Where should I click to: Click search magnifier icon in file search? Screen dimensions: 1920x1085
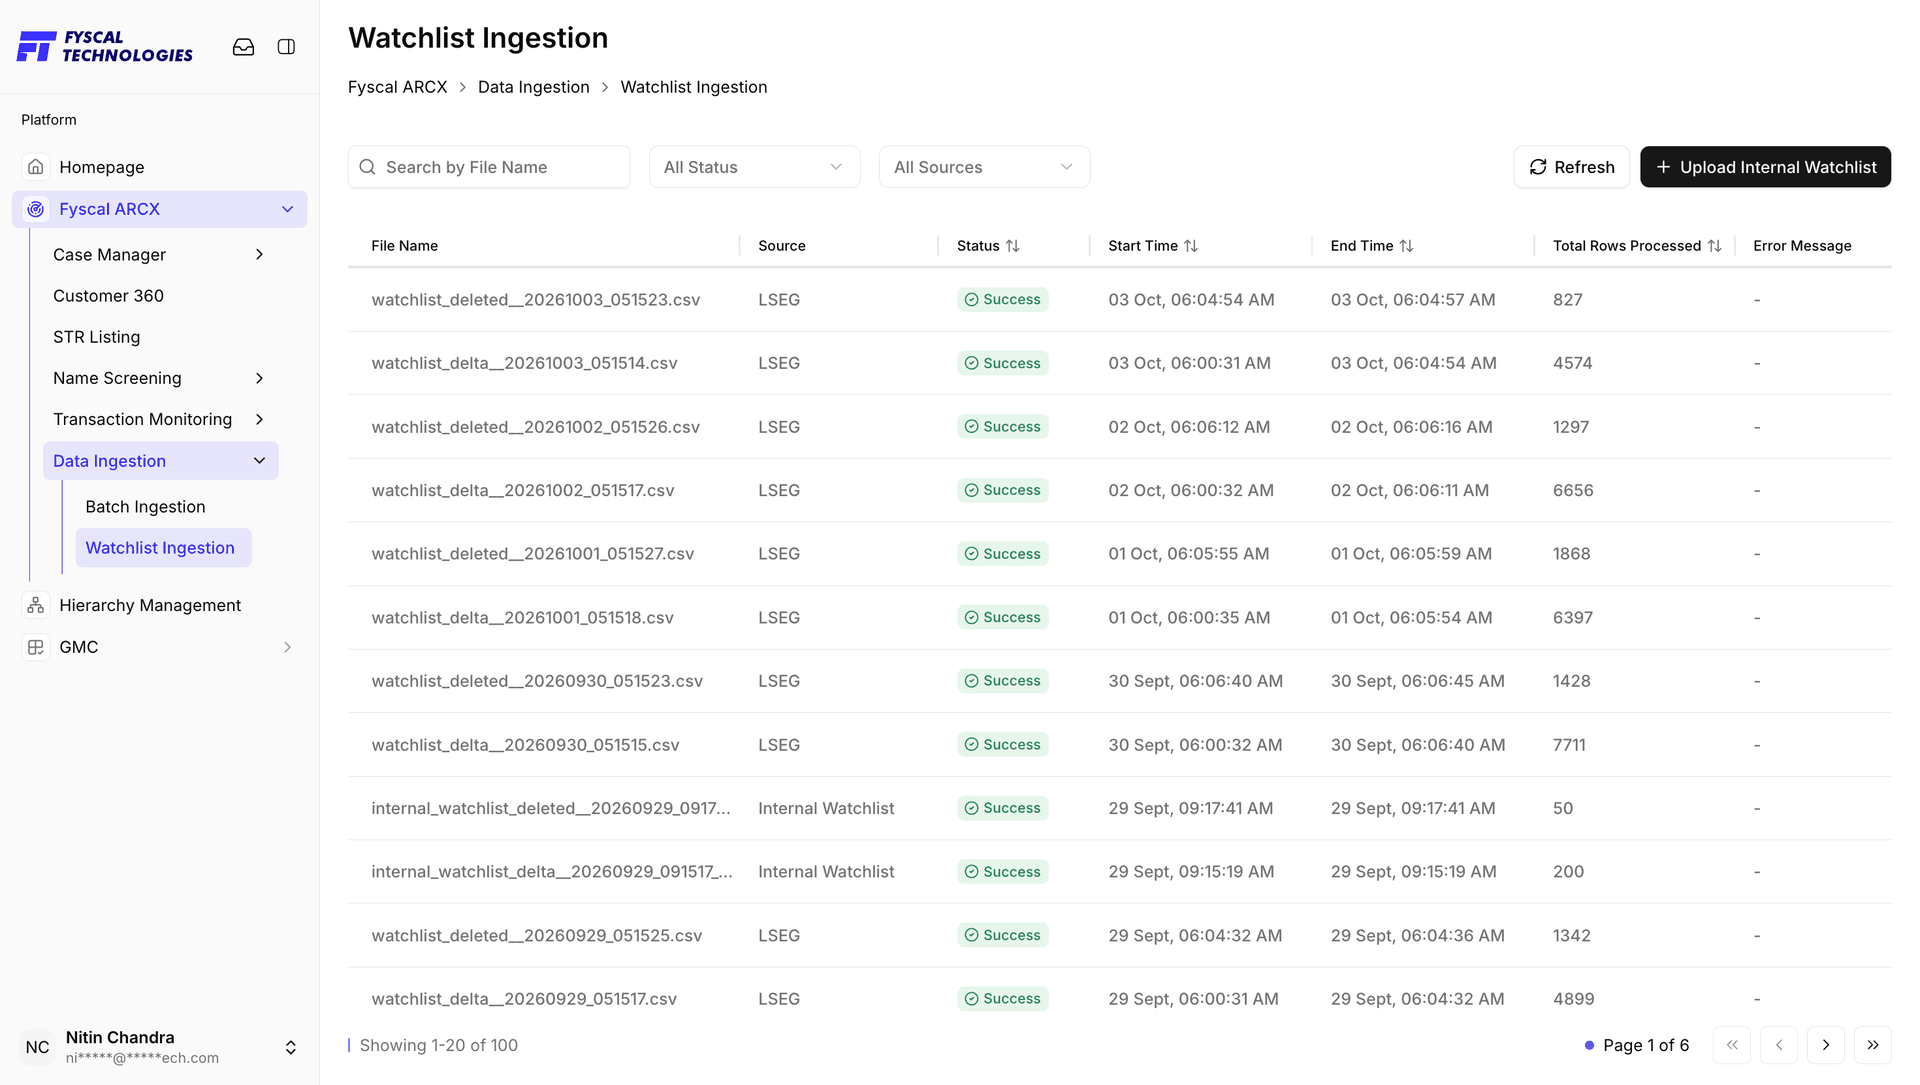coord(368,167)
